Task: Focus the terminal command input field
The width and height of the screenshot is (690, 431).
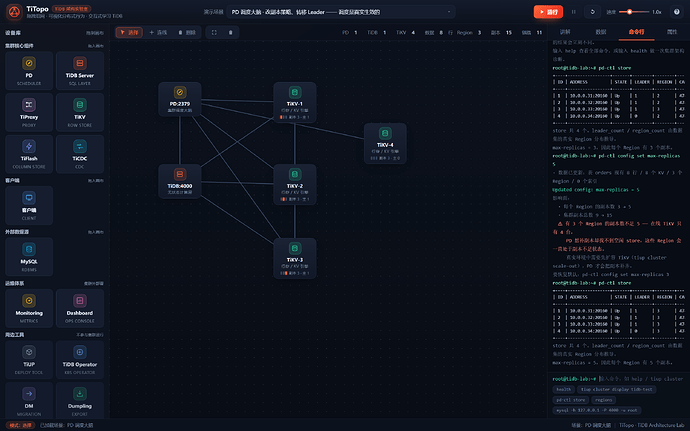Action: coord(641,379)
